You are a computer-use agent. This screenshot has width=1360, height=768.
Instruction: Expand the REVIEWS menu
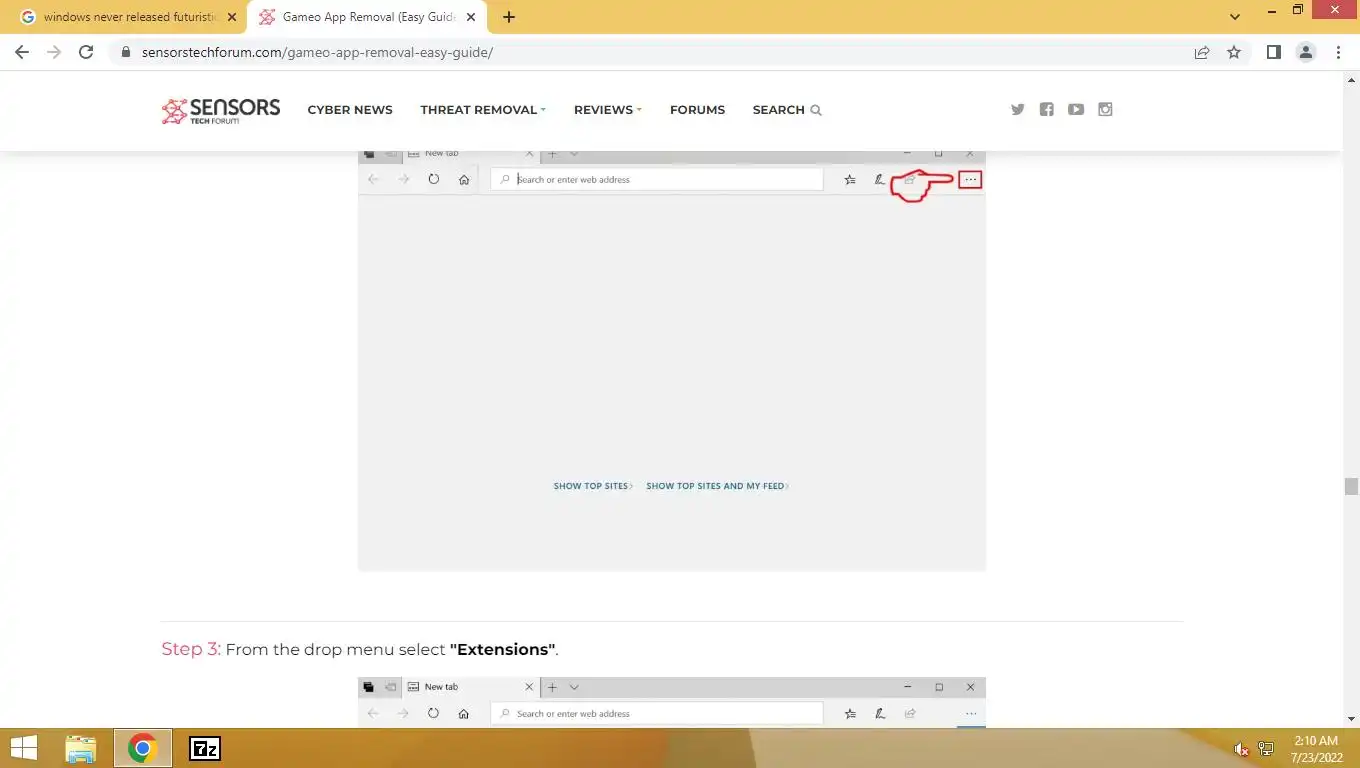(608, 110)
